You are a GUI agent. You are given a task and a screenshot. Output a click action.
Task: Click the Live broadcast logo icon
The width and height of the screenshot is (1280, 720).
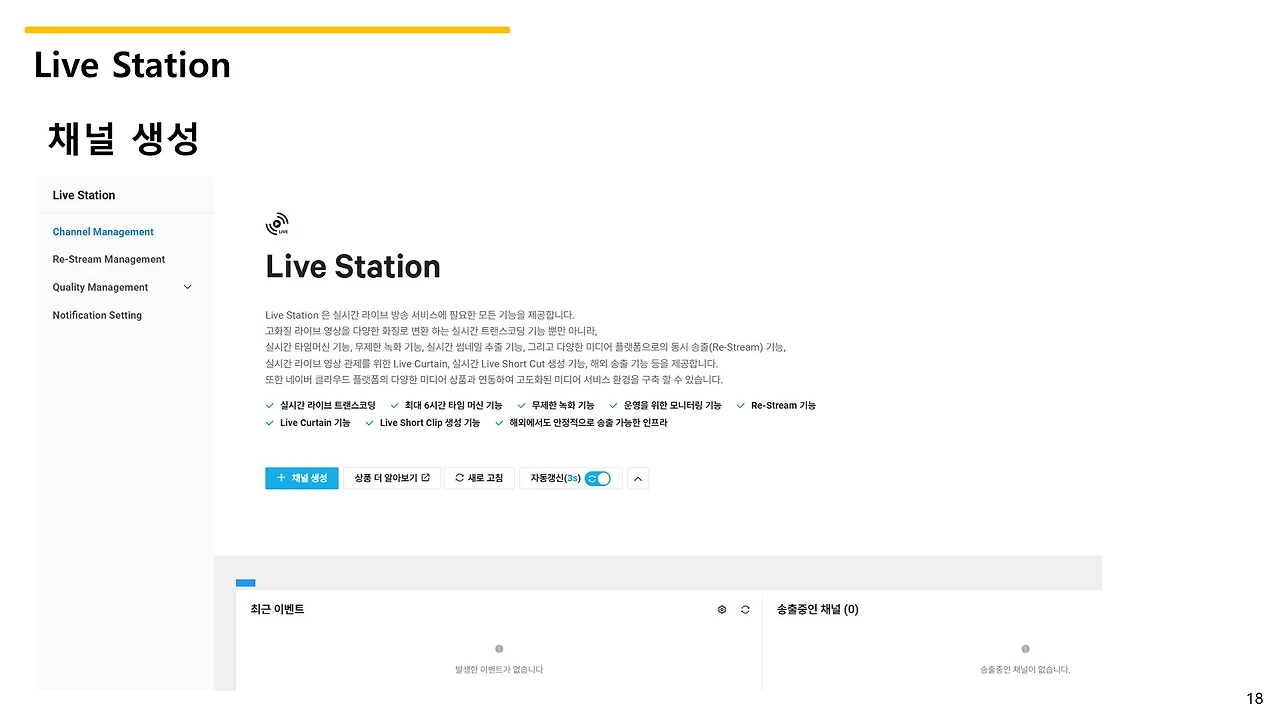click(278, 224)
